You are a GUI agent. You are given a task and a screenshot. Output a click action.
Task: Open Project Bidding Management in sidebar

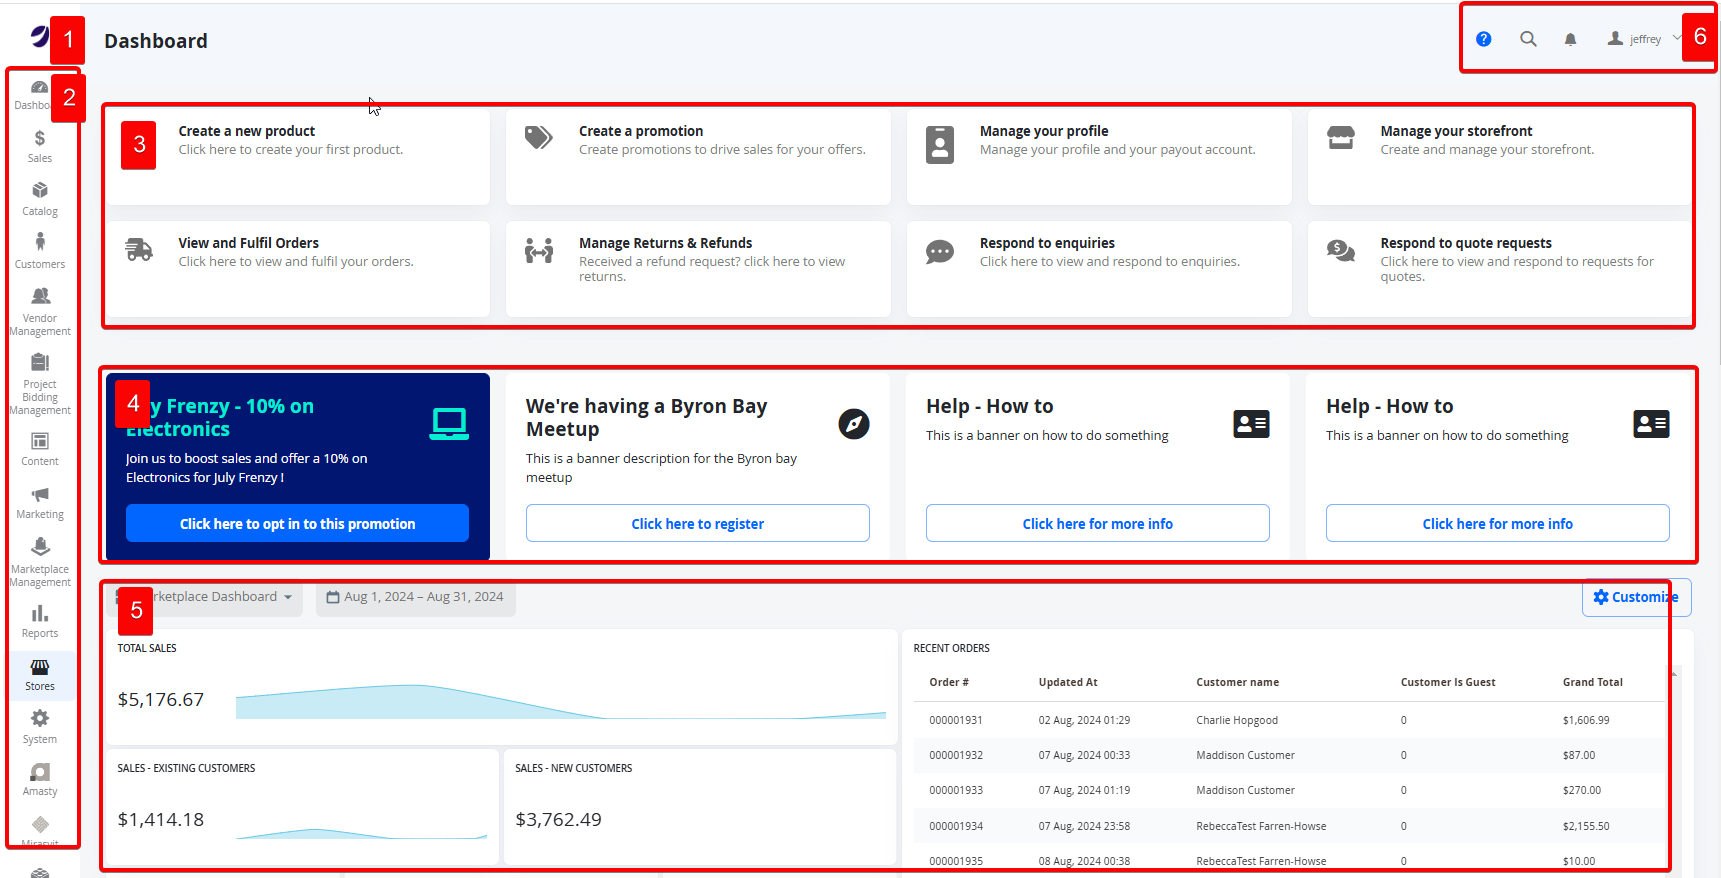coord(40,384)
